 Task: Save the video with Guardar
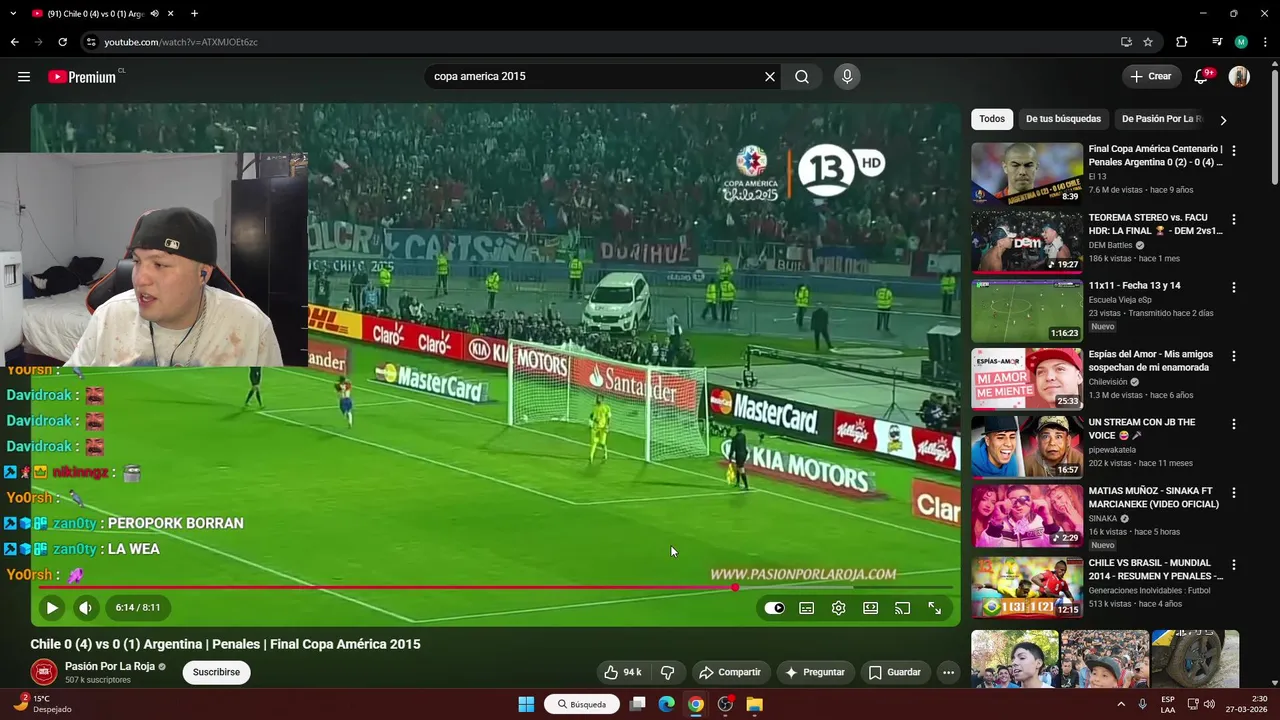pyautogui.click(x=895, y=672)
